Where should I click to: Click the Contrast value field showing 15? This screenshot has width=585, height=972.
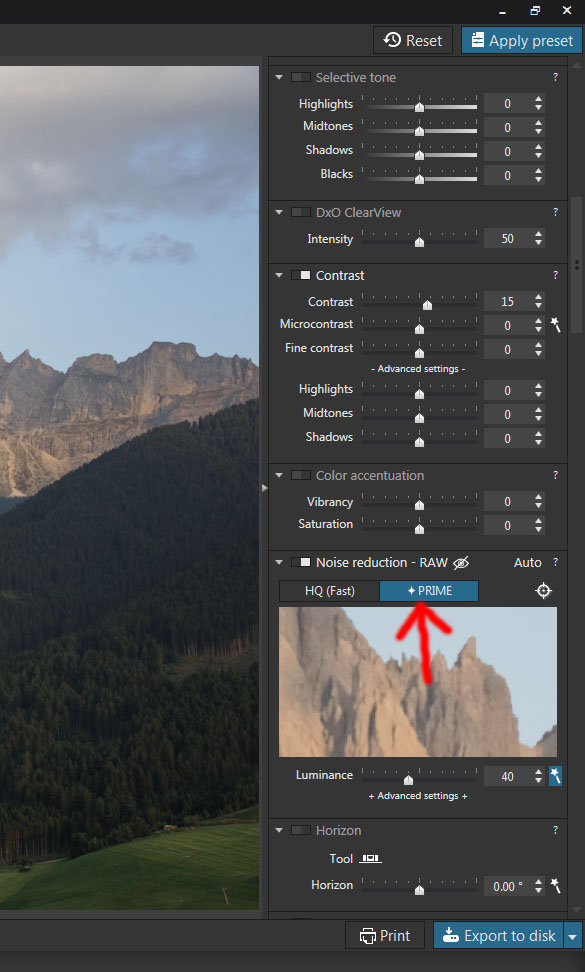[x=508, y=301]
